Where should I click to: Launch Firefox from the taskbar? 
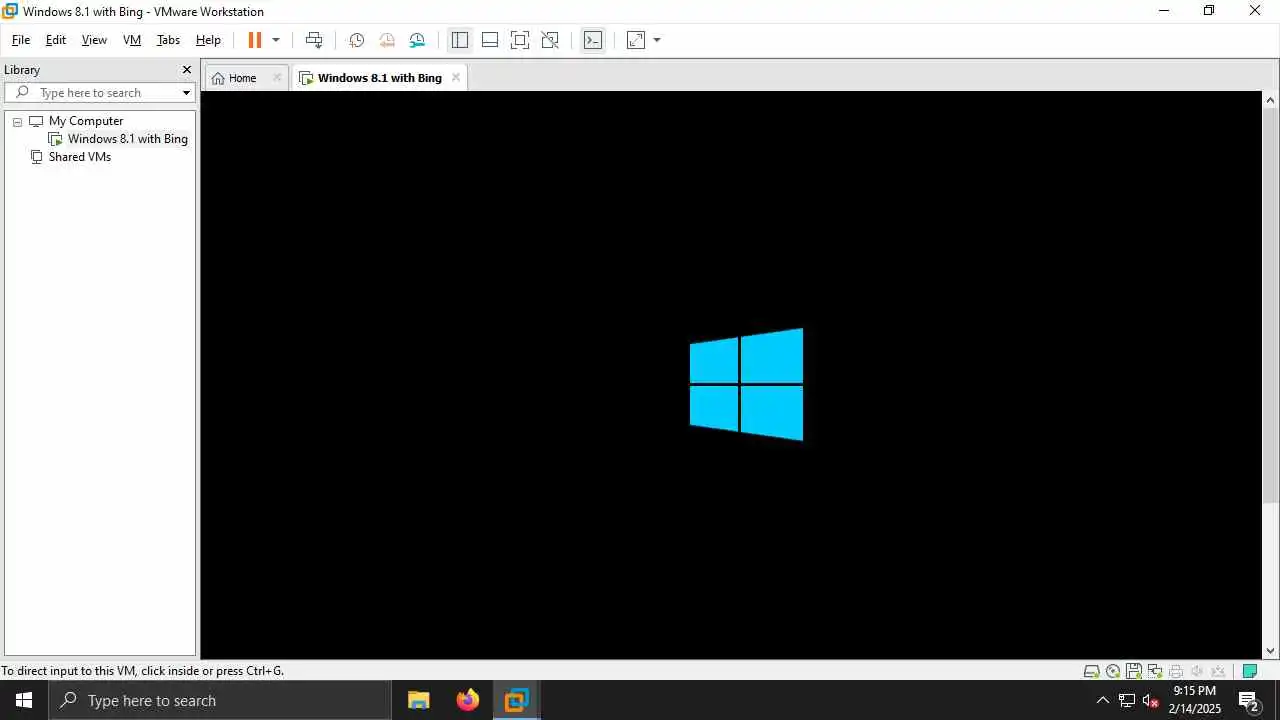pyautogui.click(x=467, y=700)
